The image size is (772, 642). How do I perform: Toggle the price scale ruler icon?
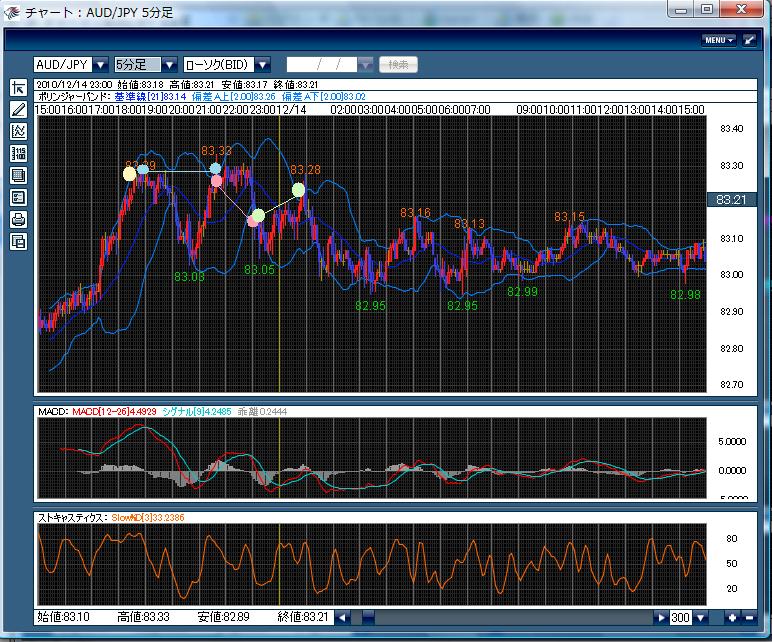pyautogui.click(x=19, y=153)
